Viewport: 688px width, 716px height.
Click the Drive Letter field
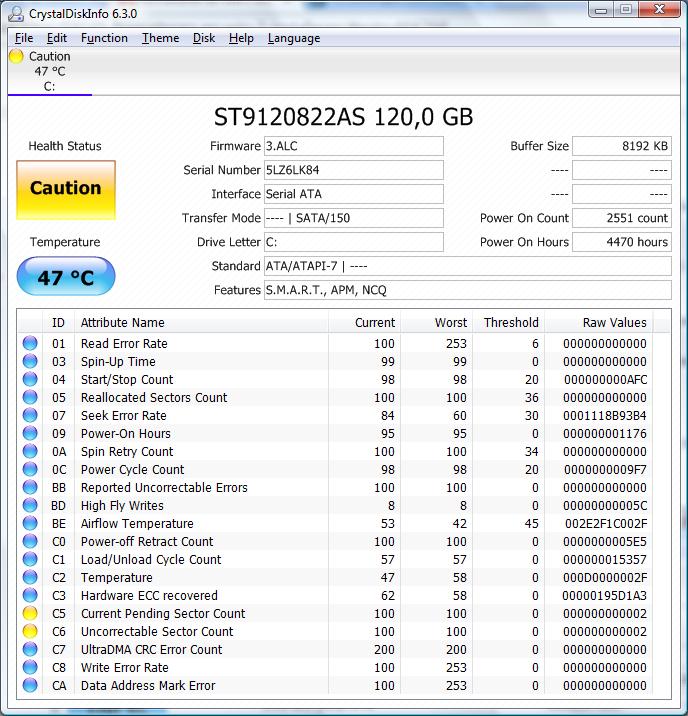point(353,242)
